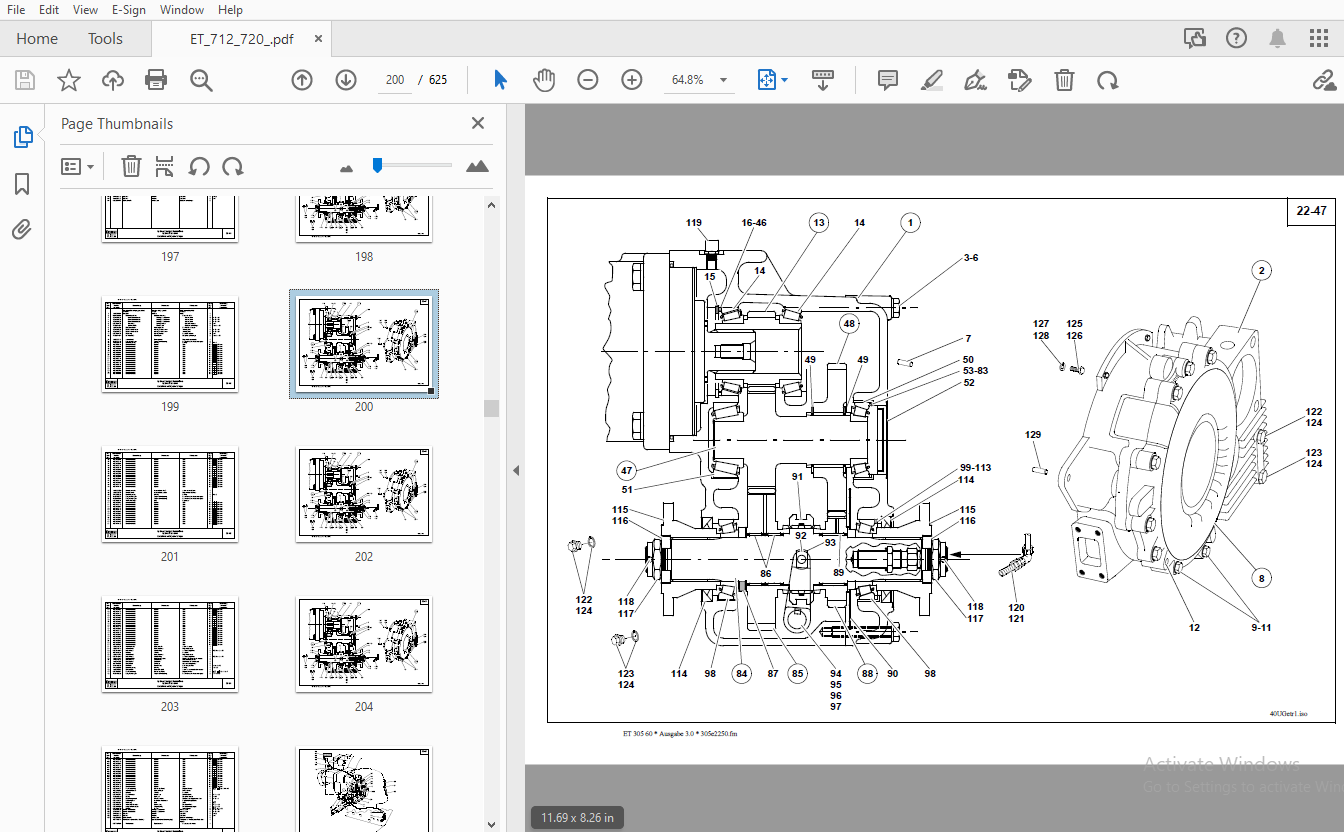Rotate thumbnail counterclockwise

pos(199,166)
